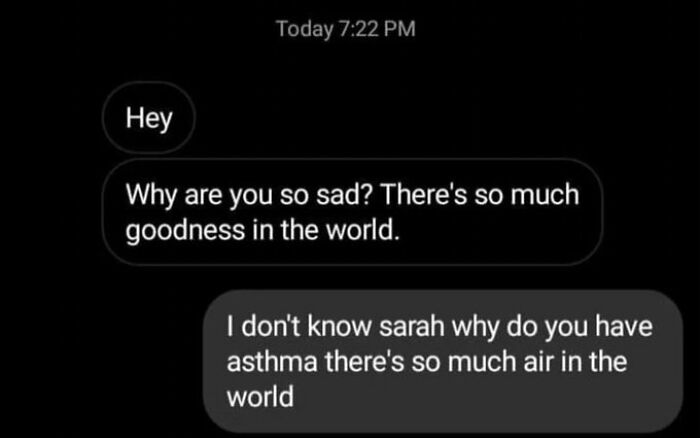Screen dimensions: 700x438
Task: Click "There's" in the incoming message
Action: (423, 195)
